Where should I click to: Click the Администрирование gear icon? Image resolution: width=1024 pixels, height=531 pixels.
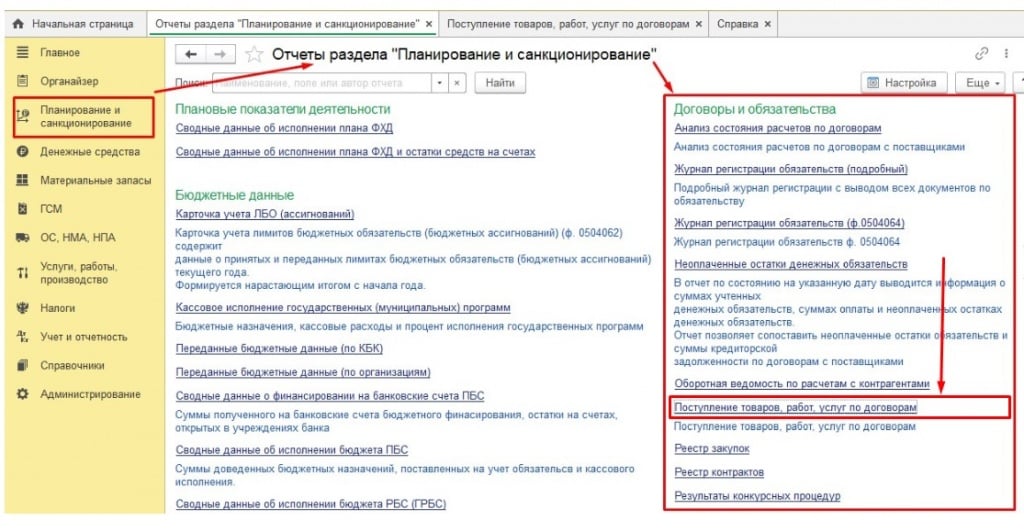coord(22,394)
